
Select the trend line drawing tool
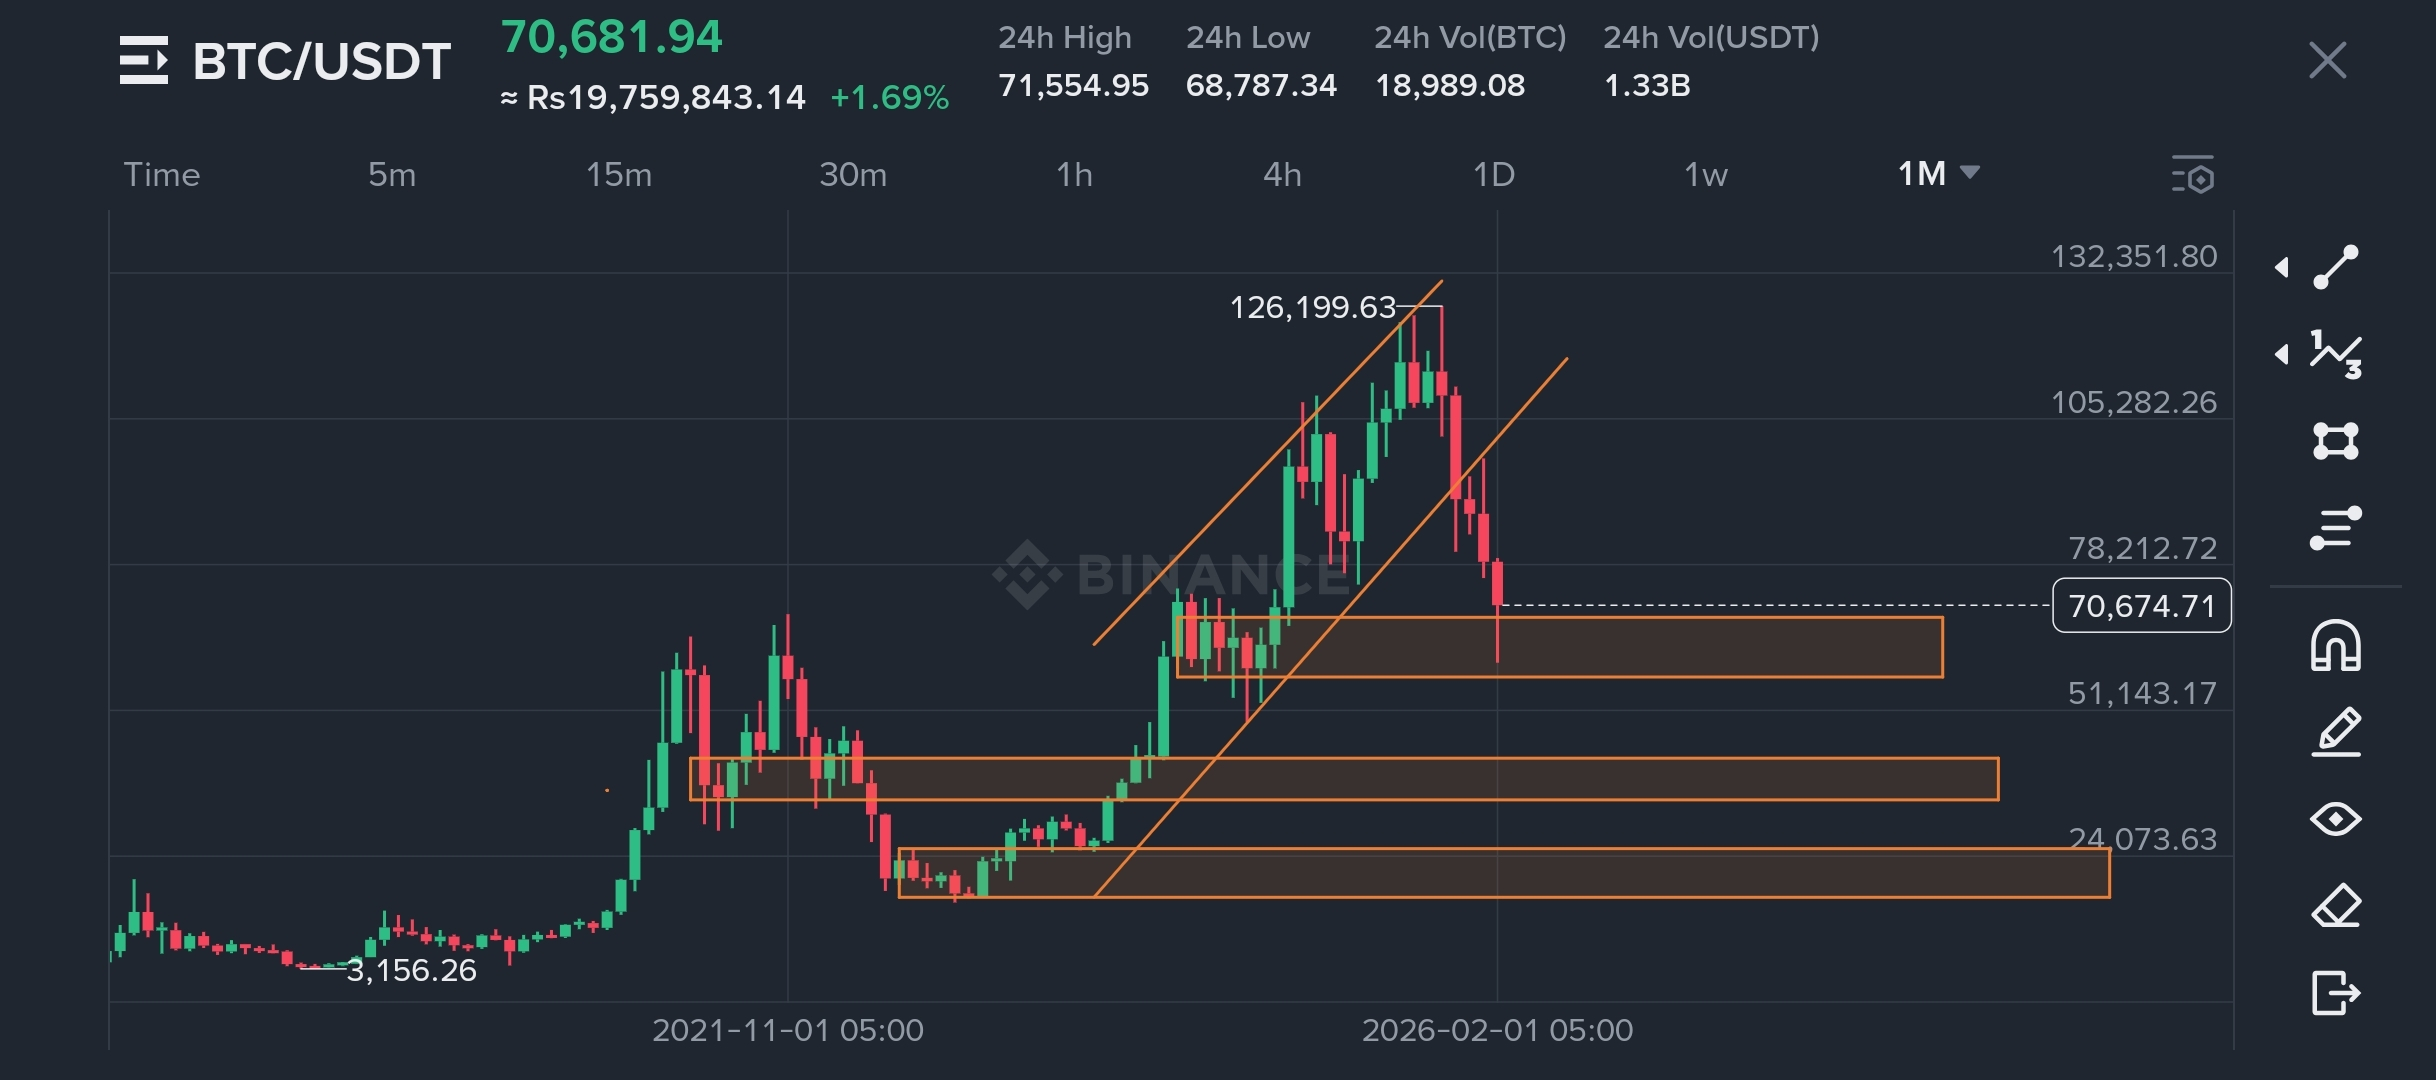[2336, 267]
